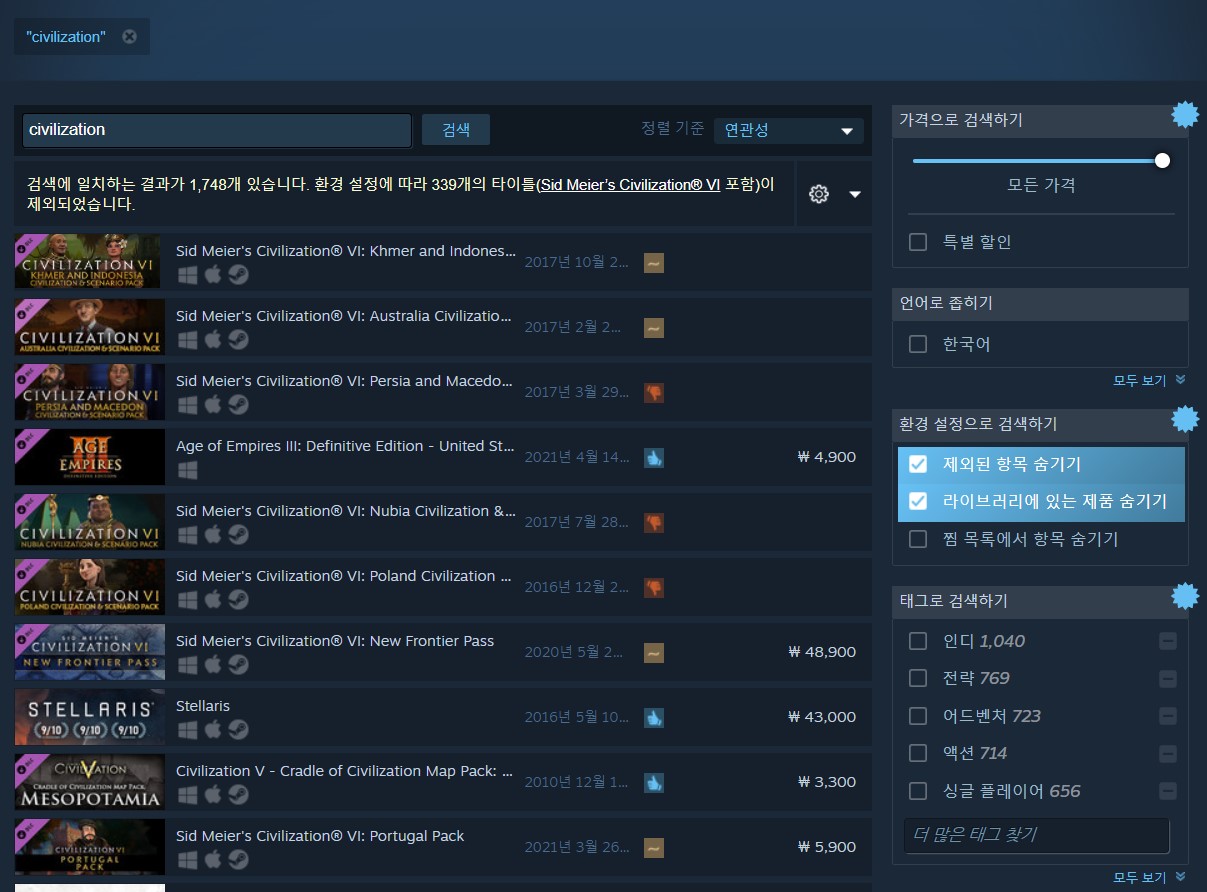Expand 모두 보기 under tag filter
Screen dimensions: 1207x892
[1149, 878]
